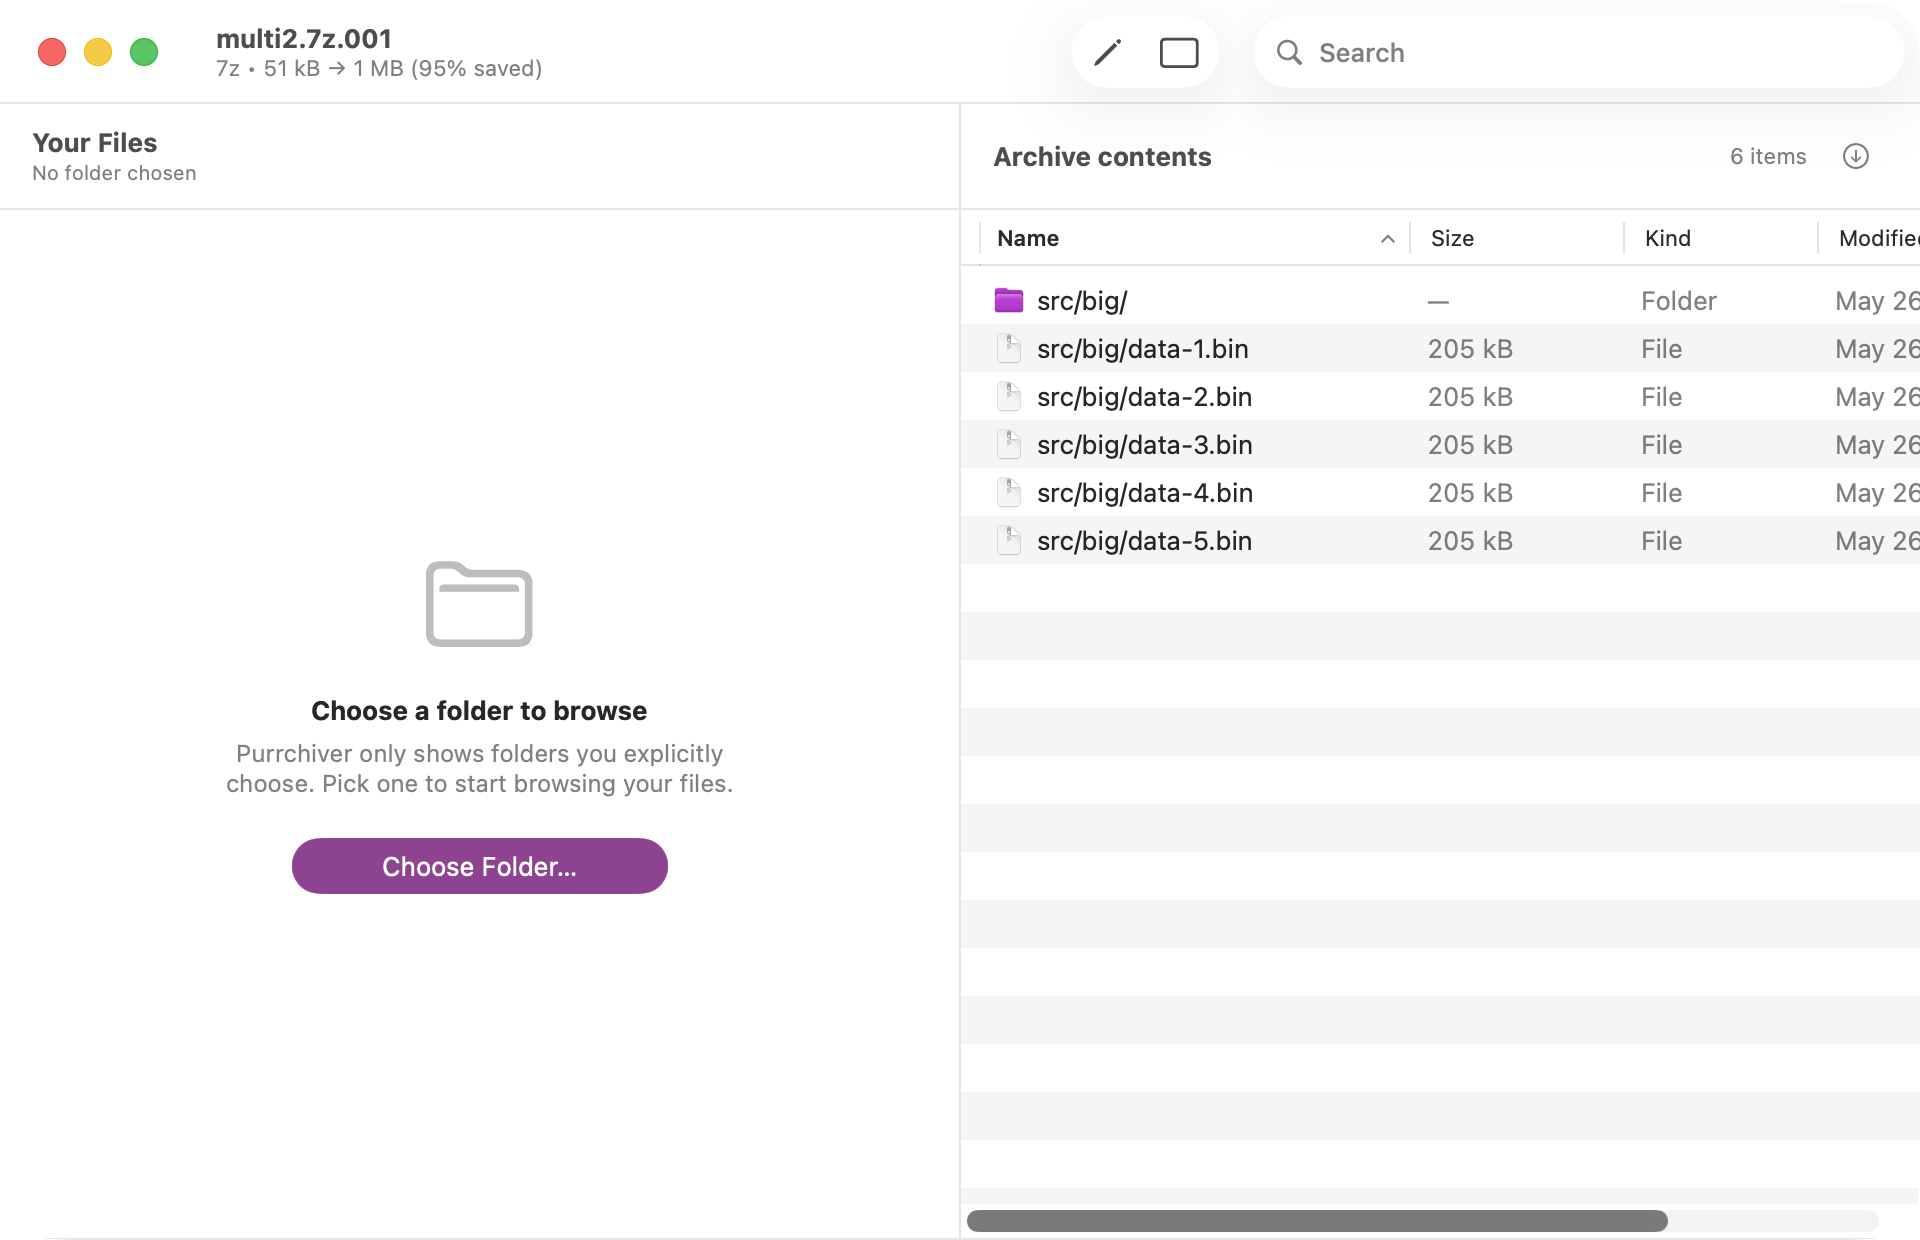Click the empty folder placeholder icon
The image size is (1920, 1240).
tap(479, 604)
